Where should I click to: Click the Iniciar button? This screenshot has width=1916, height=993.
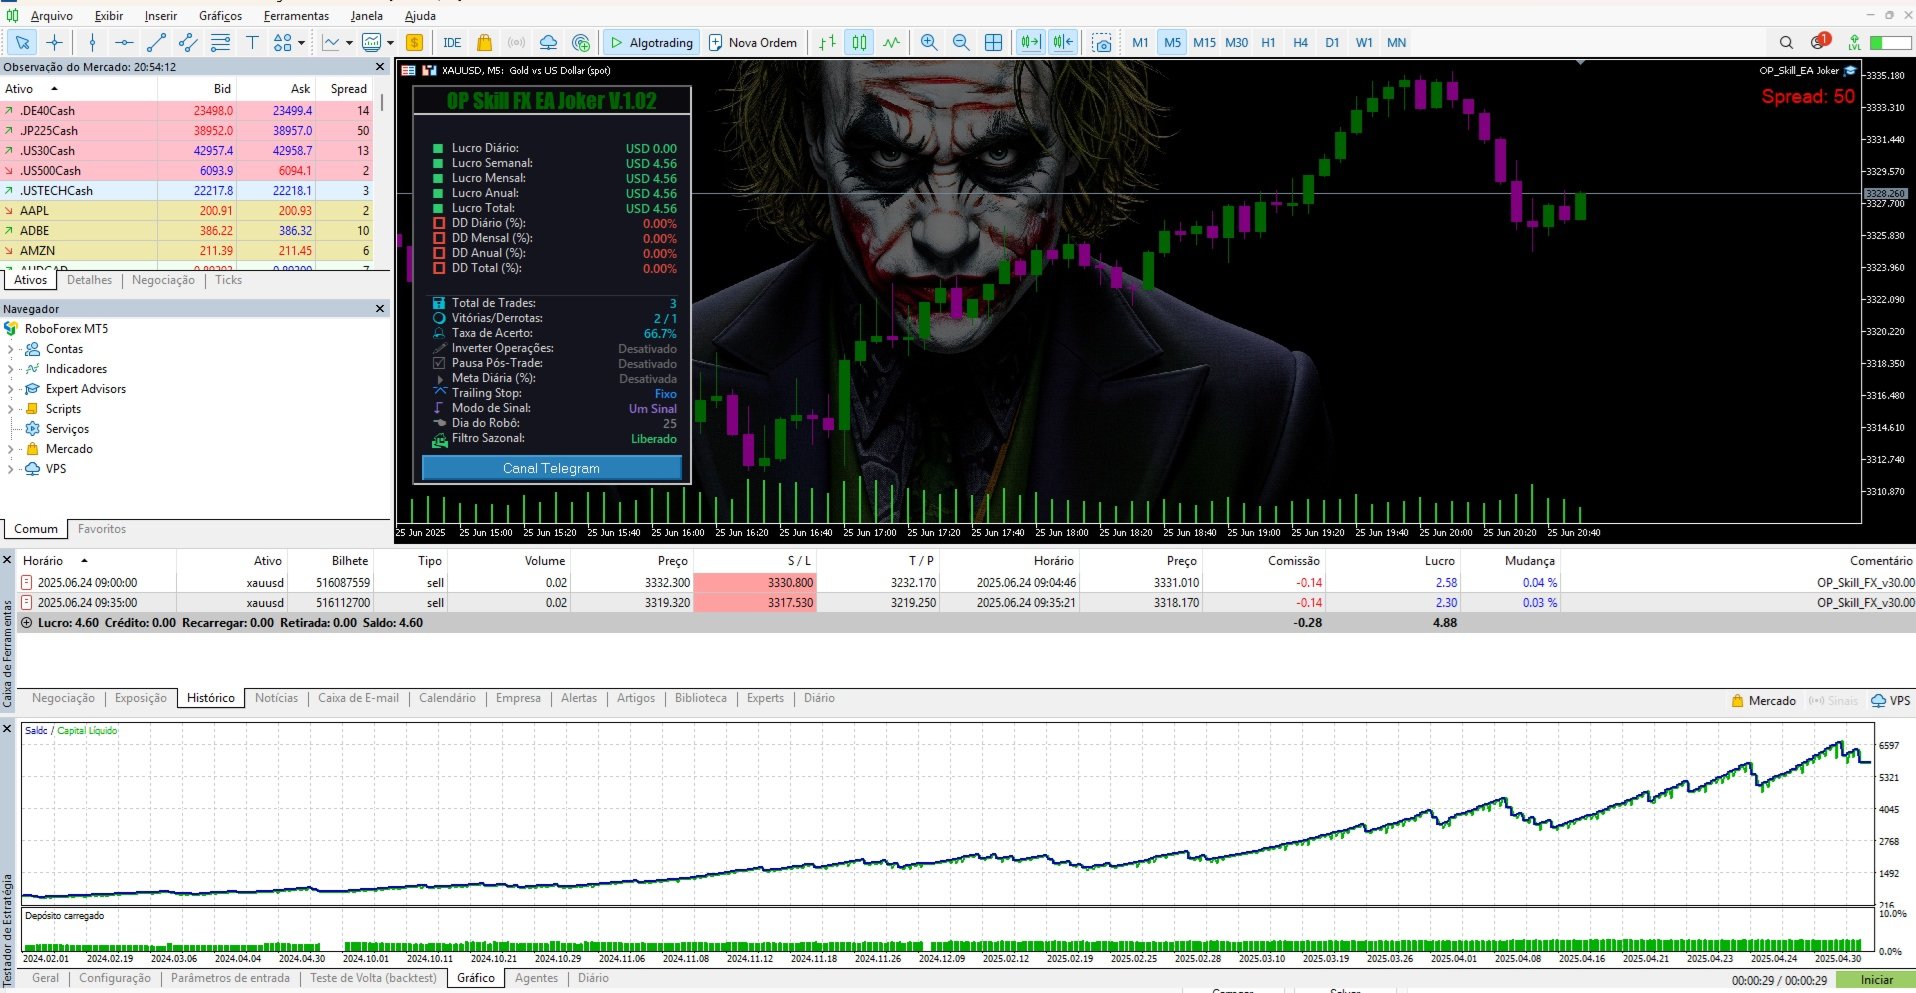click(x=1877, y=980)
